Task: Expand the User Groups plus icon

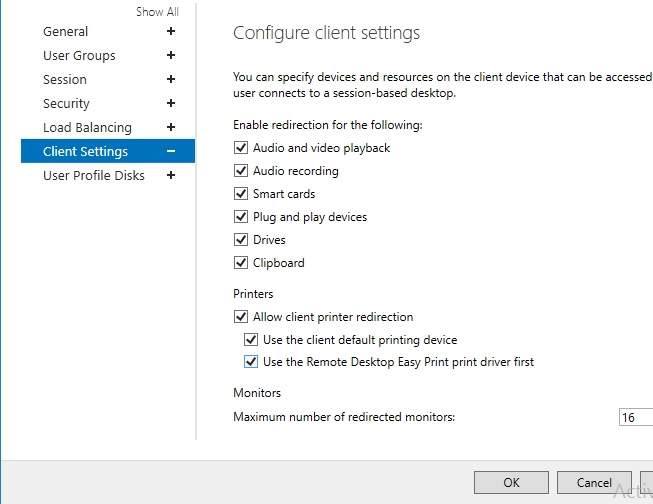Action: tap(171, 56)
